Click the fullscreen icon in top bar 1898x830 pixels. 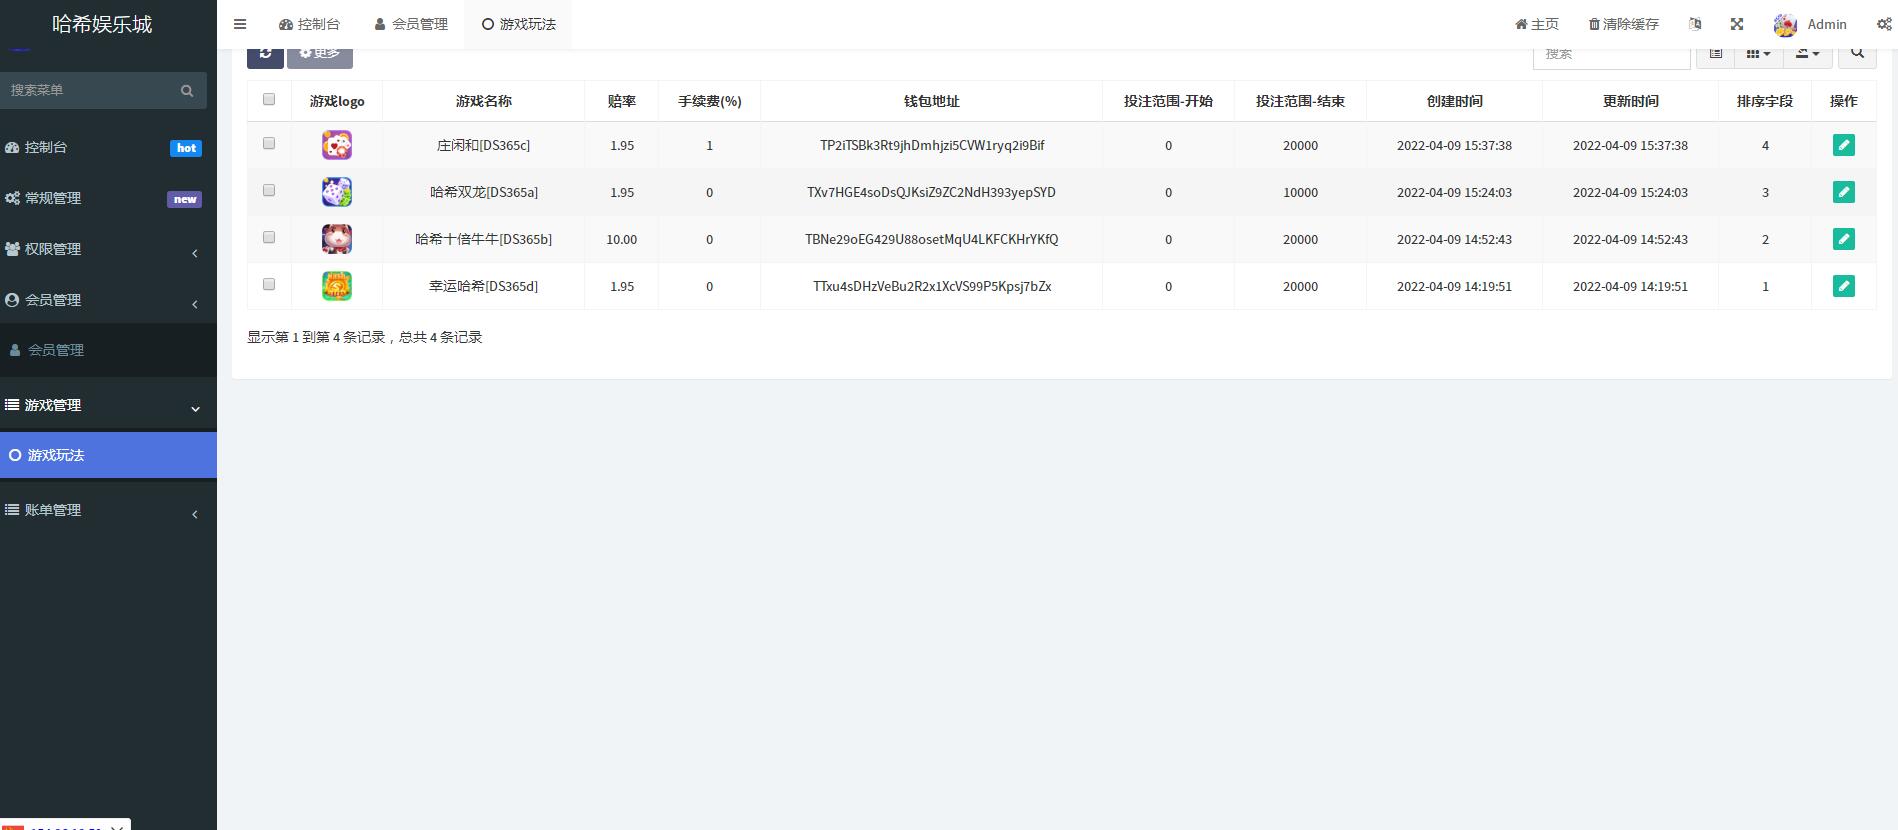1737,24
